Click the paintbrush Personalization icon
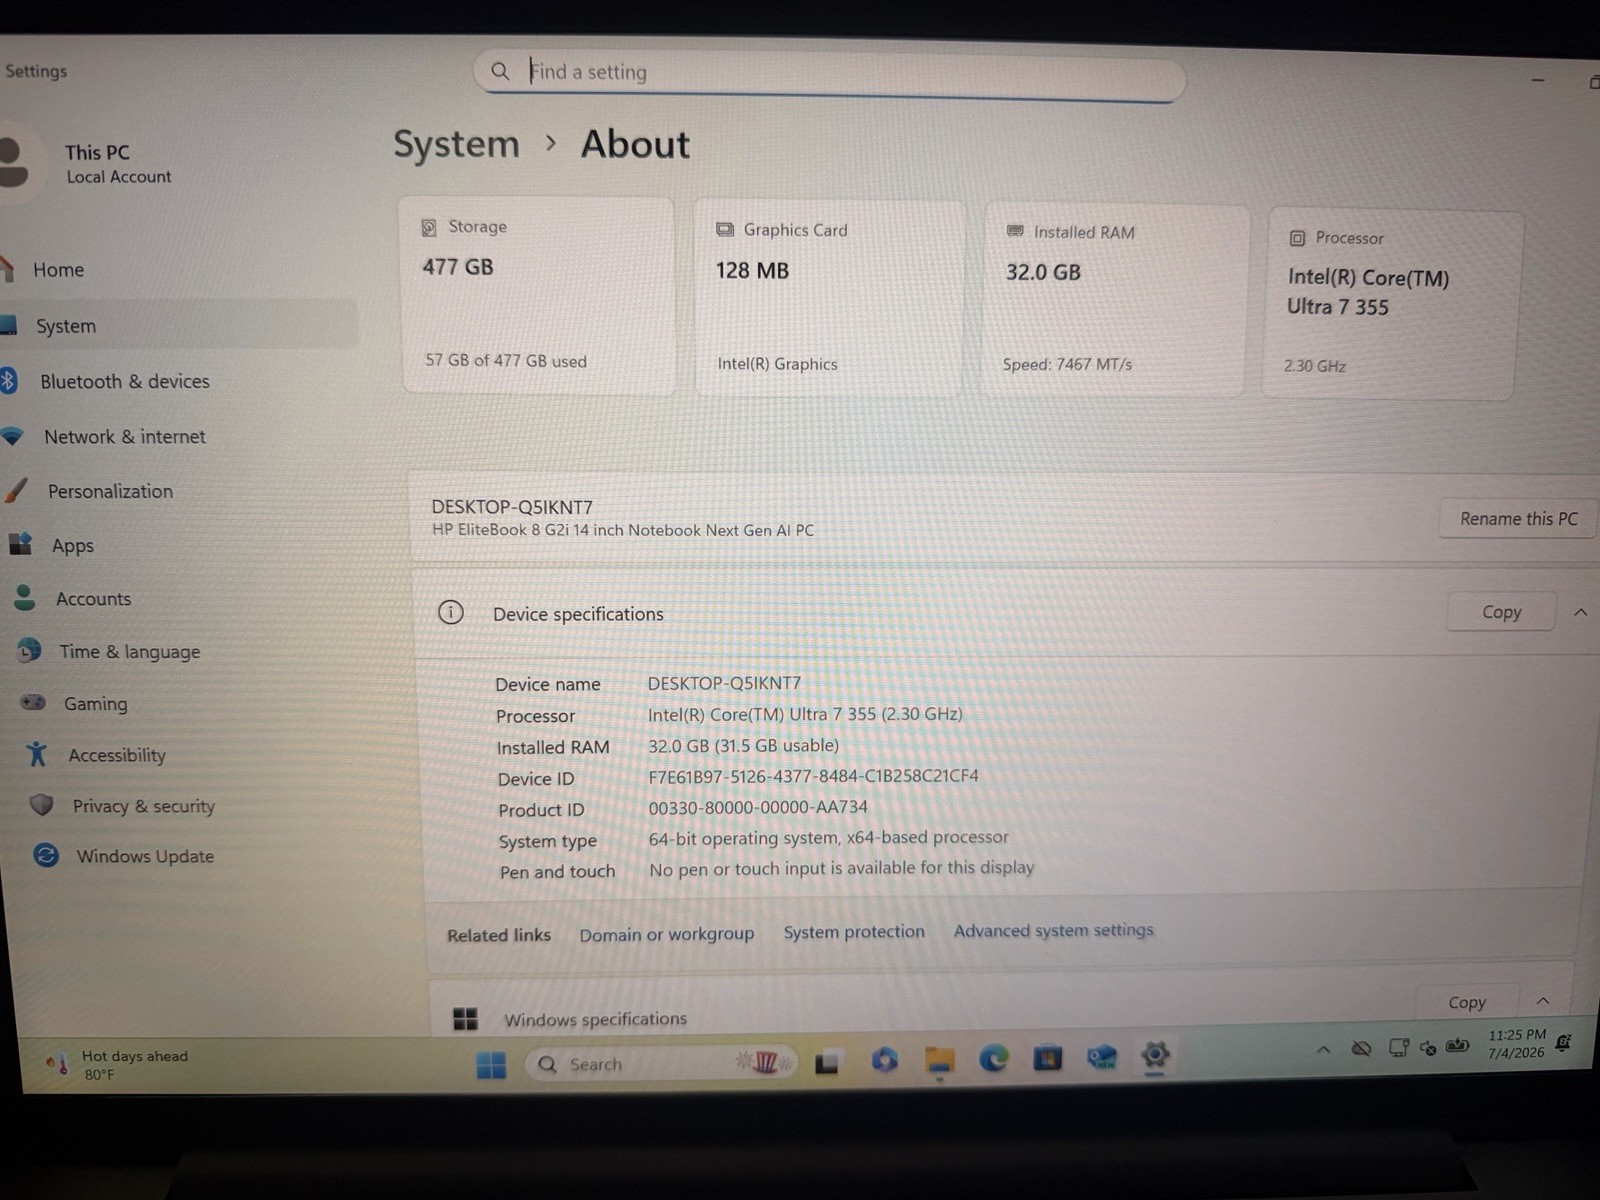 click(16, 490)
